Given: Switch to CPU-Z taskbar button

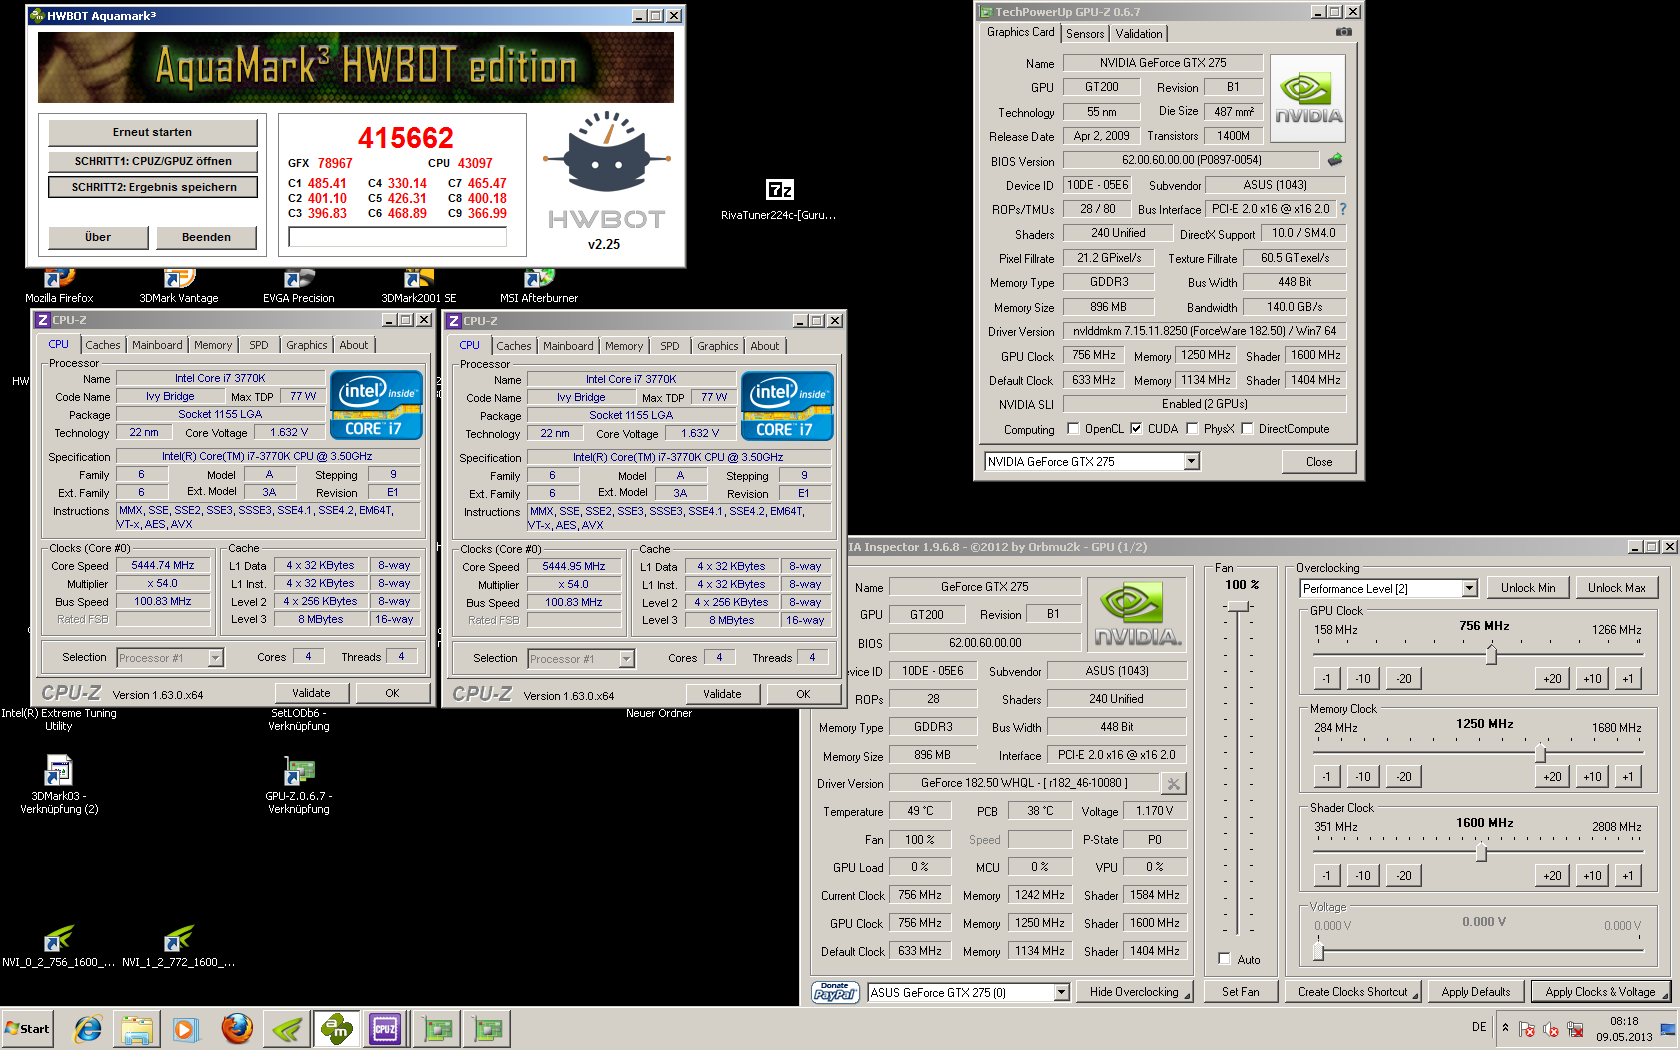Looking at the screenshot, I should click(x=385, y=1028).
